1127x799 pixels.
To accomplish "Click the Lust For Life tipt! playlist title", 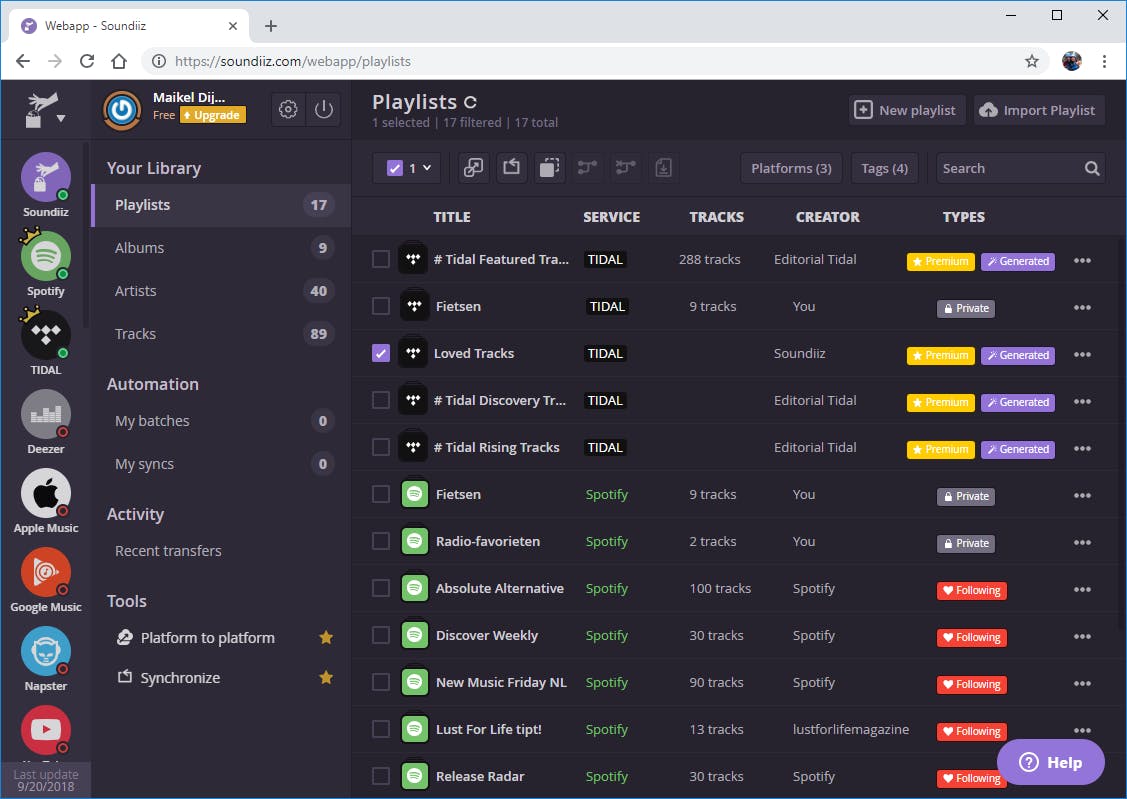I will 489,729.
